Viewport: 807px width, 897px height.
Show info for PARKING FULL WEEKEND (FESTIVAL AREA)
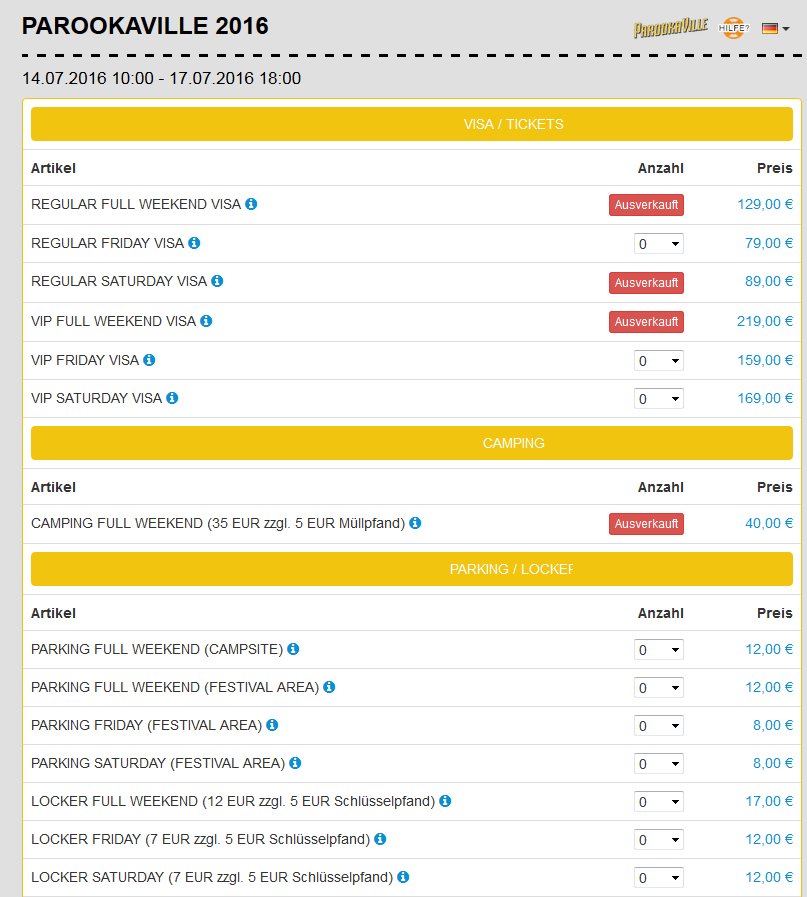[329, 686]
